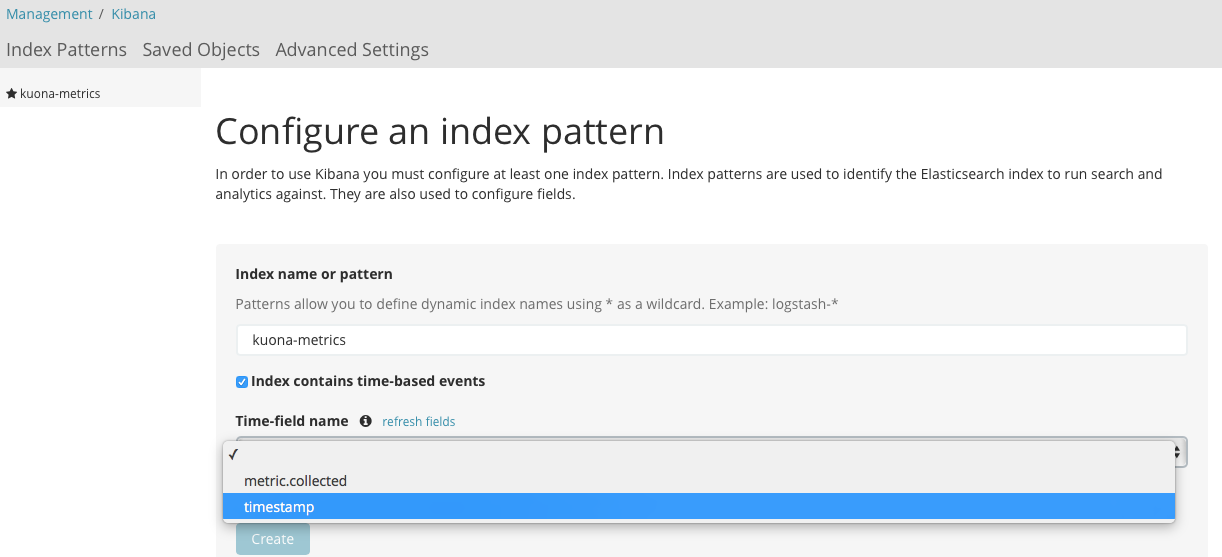1222x557 pixels.
Task: Click the info icon beside Time-field name
Action: point(366,421)
